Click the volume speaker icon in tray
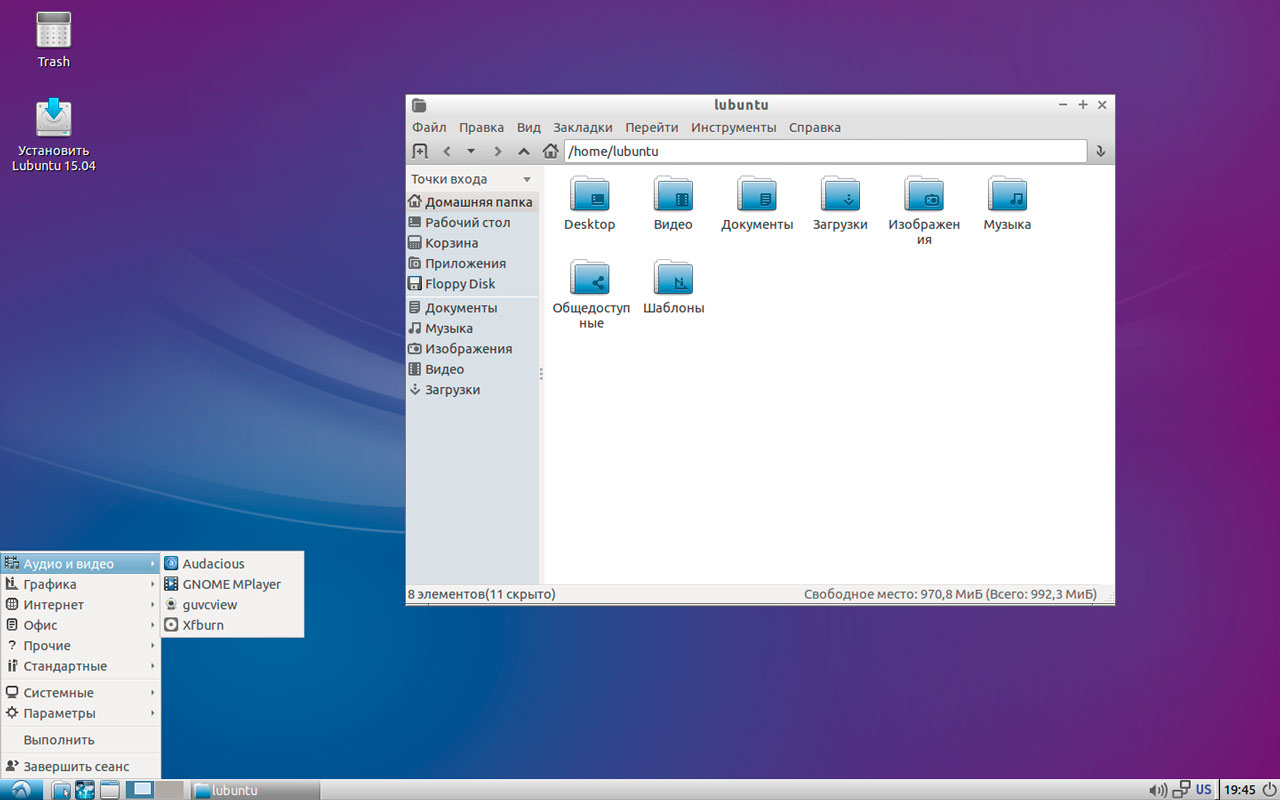 (x=1157, y=790)
